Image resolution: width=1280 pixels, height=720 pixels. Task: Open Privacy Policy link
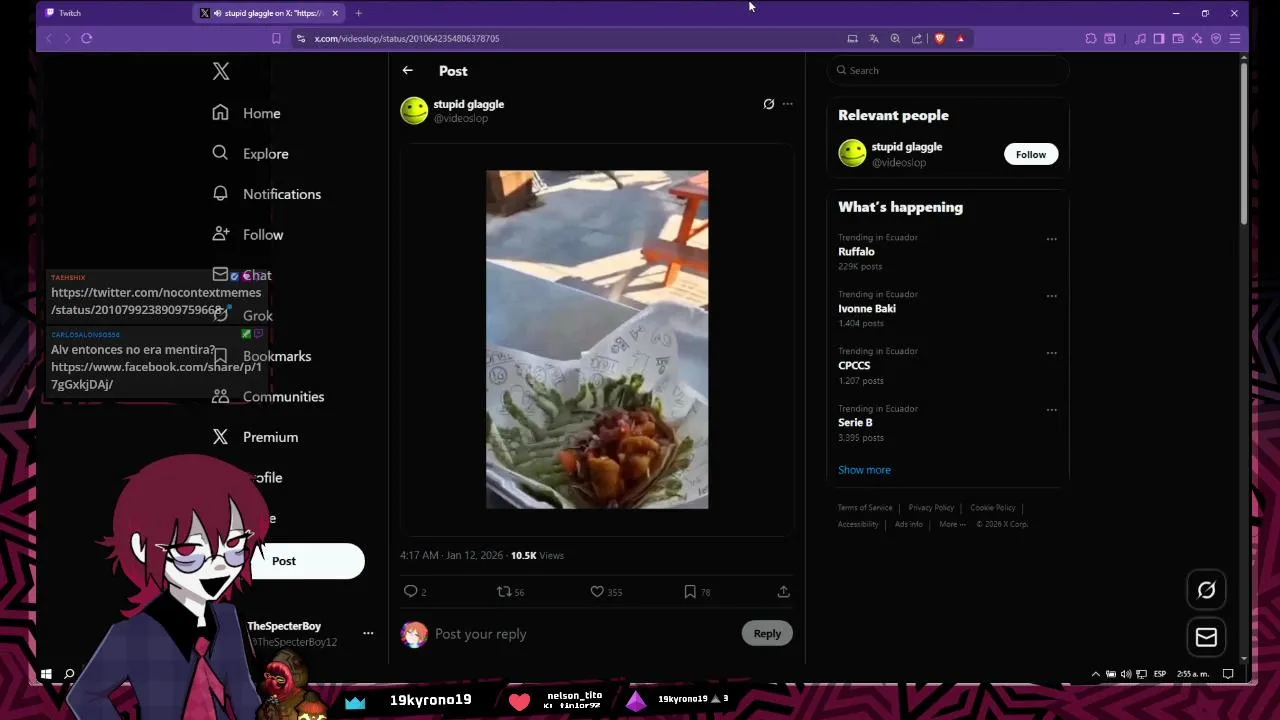931,508
